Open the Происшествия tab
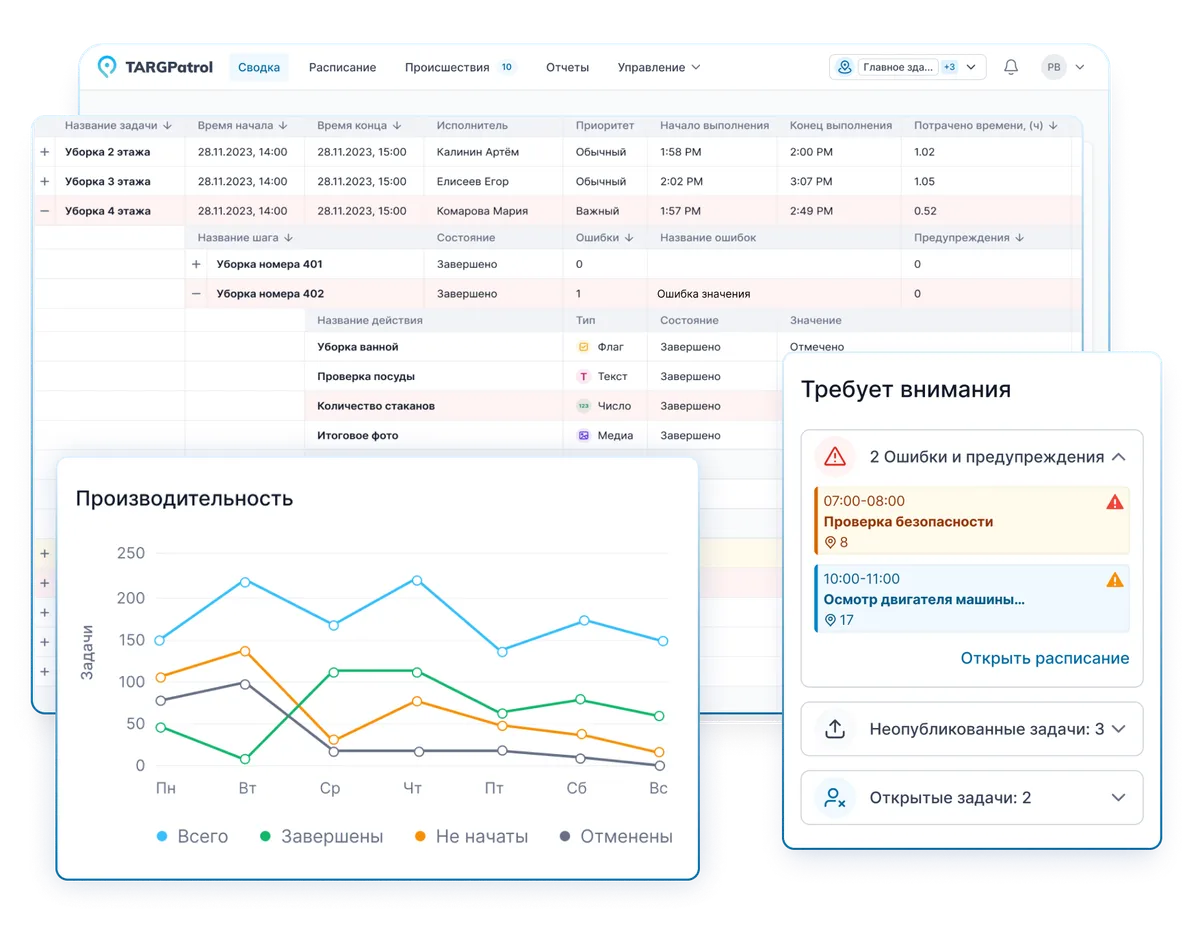The height and width of the screenshot is (928, 1200). (x=447, y=67)
